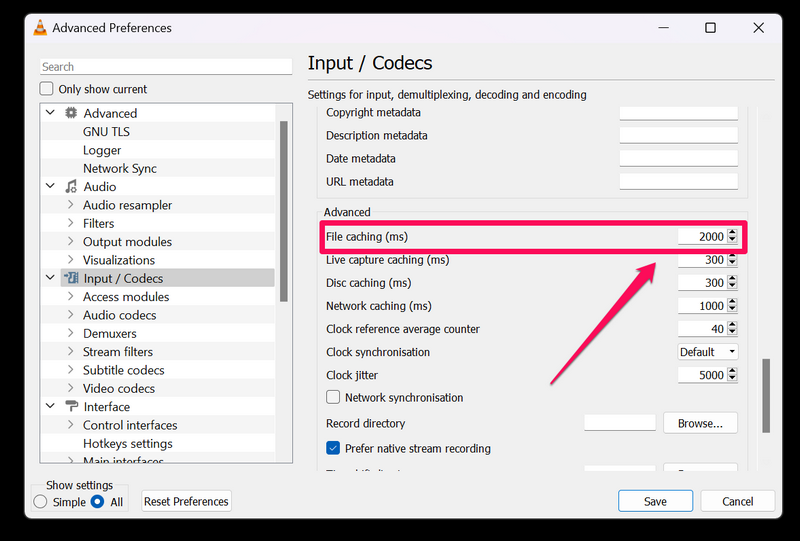The image size is (800, 541).
Task: Check the Network synchronisation checkbox
Action: click(x=334, y=397)
